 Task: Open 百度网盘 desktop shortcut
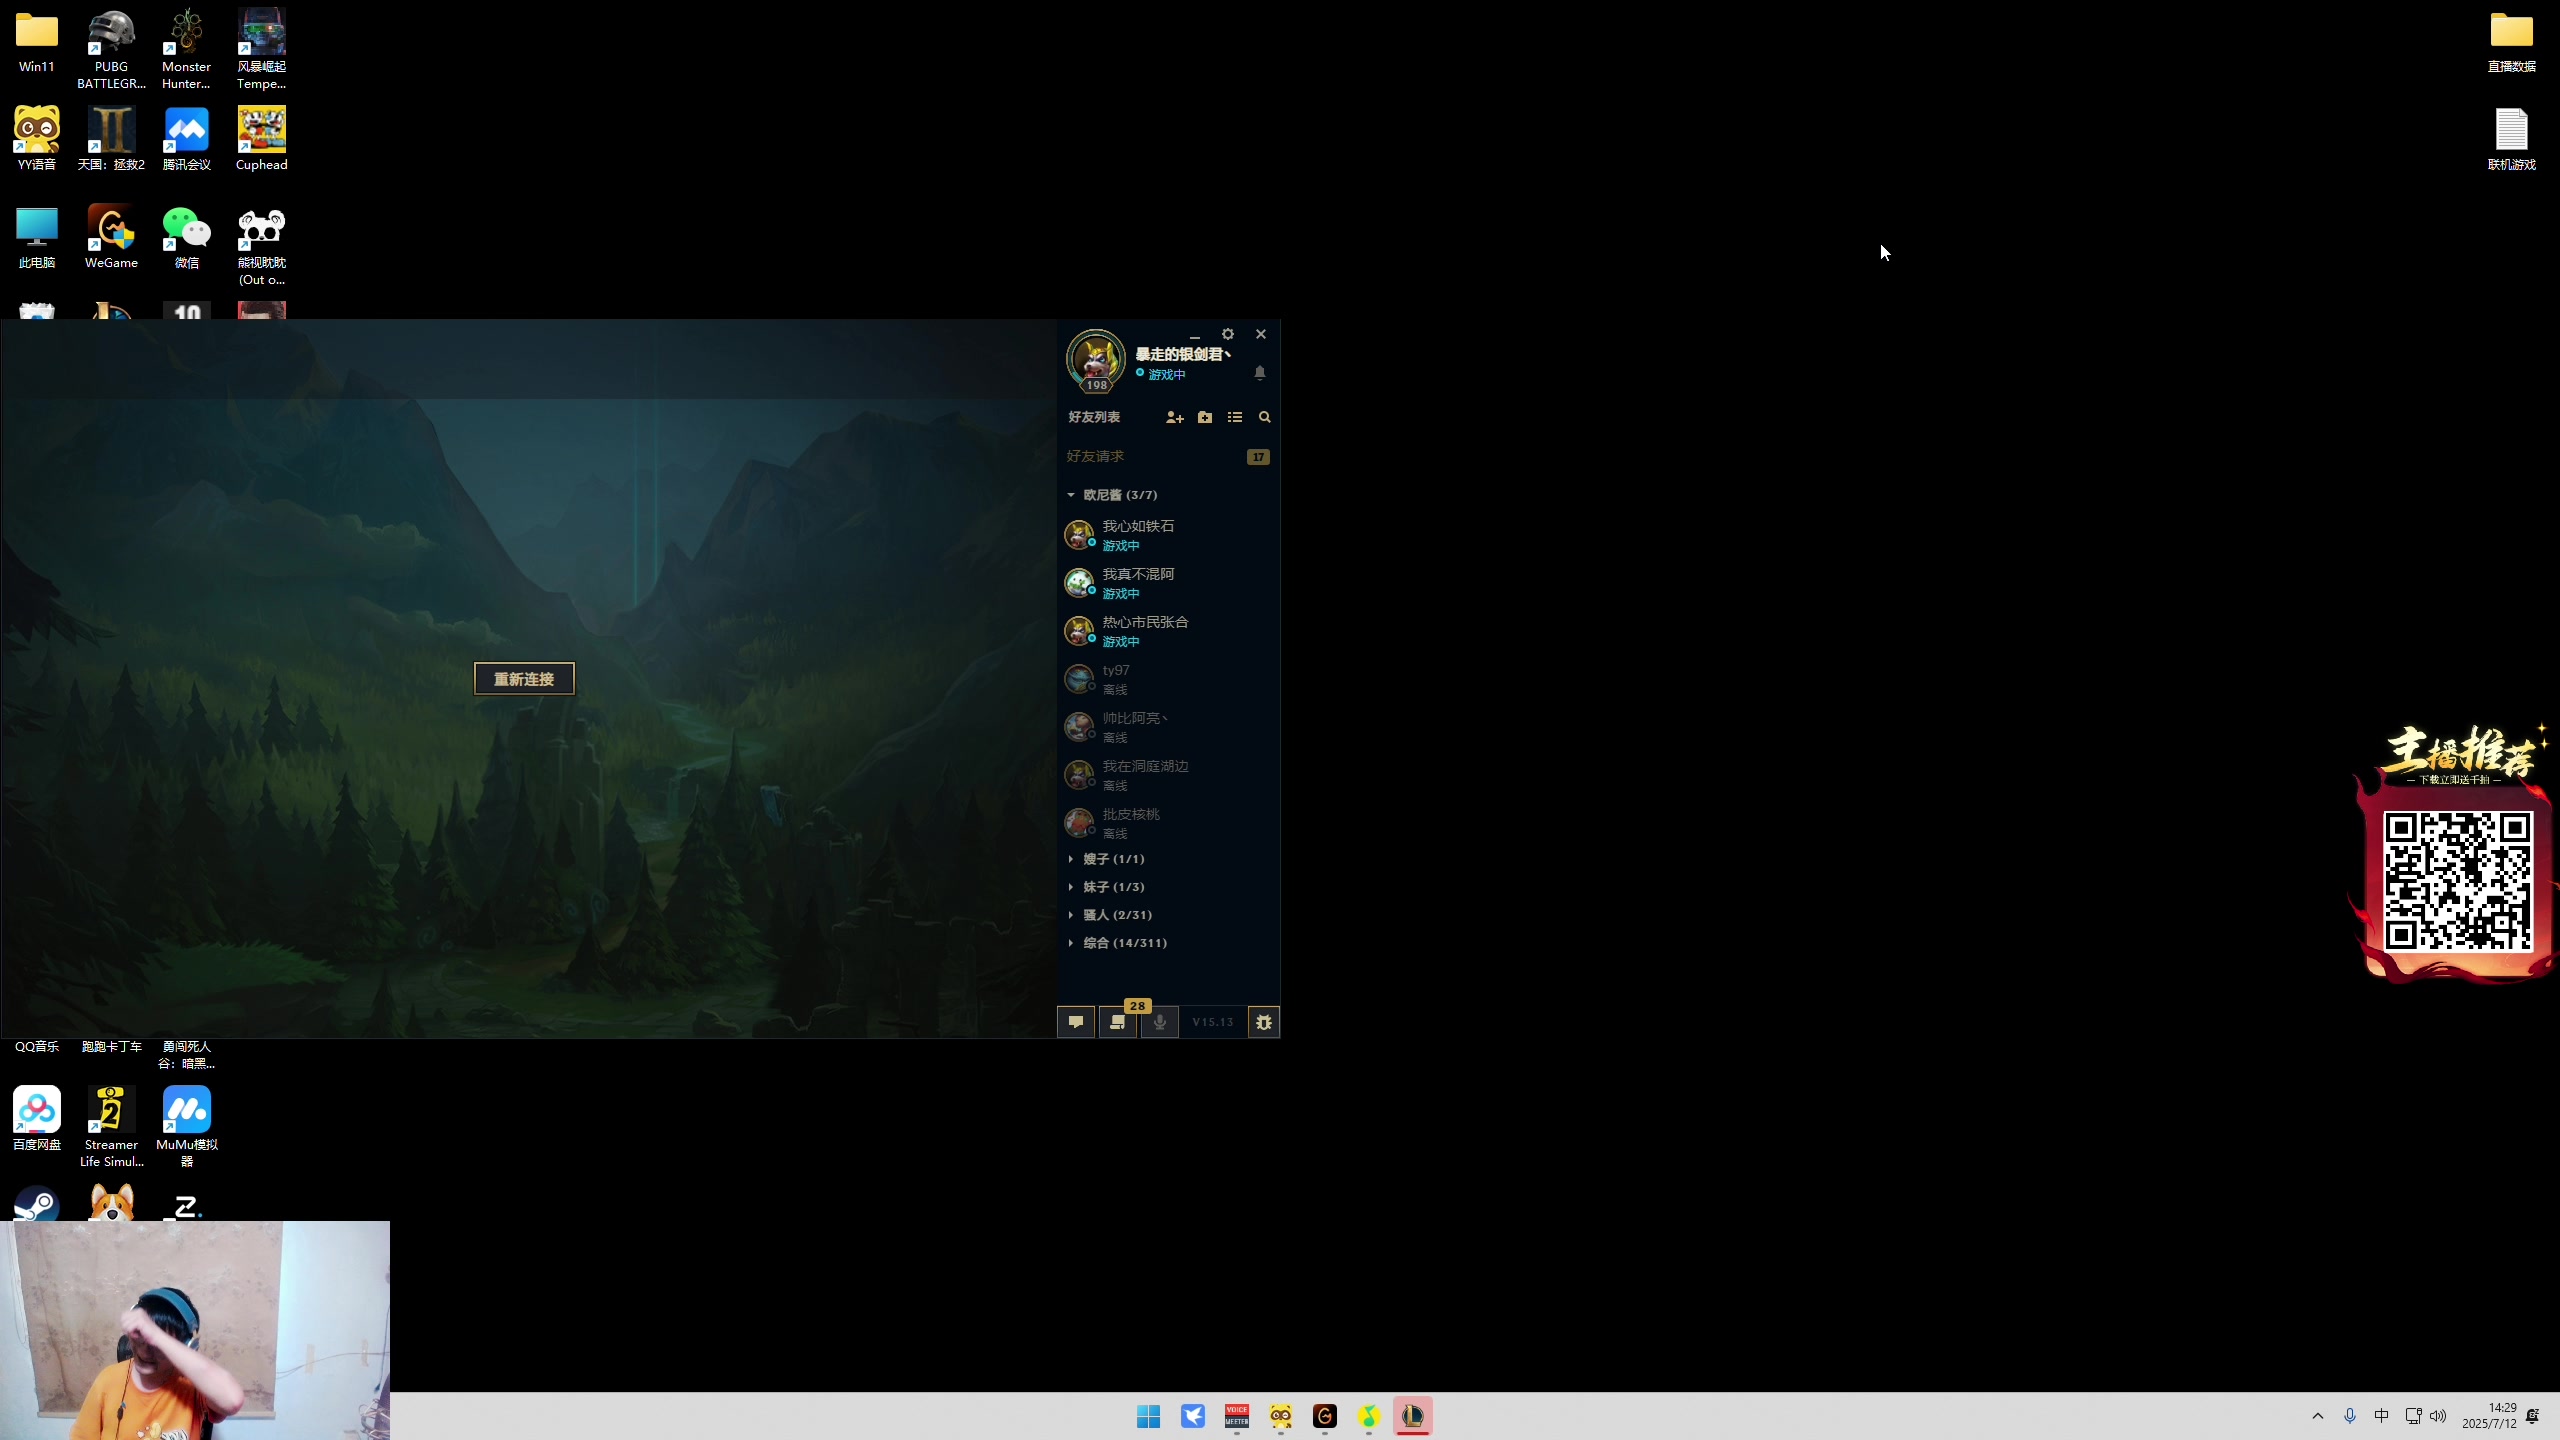click(37, 1119)
